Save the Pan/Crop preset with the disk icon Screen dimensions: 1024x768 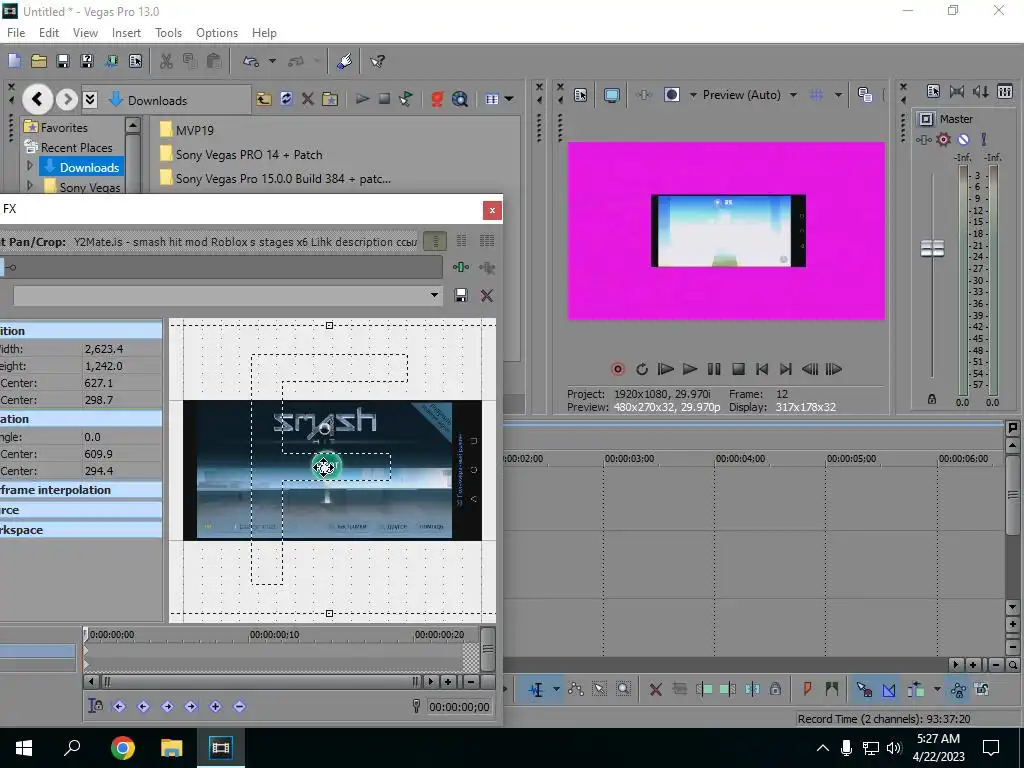[461, 295]
